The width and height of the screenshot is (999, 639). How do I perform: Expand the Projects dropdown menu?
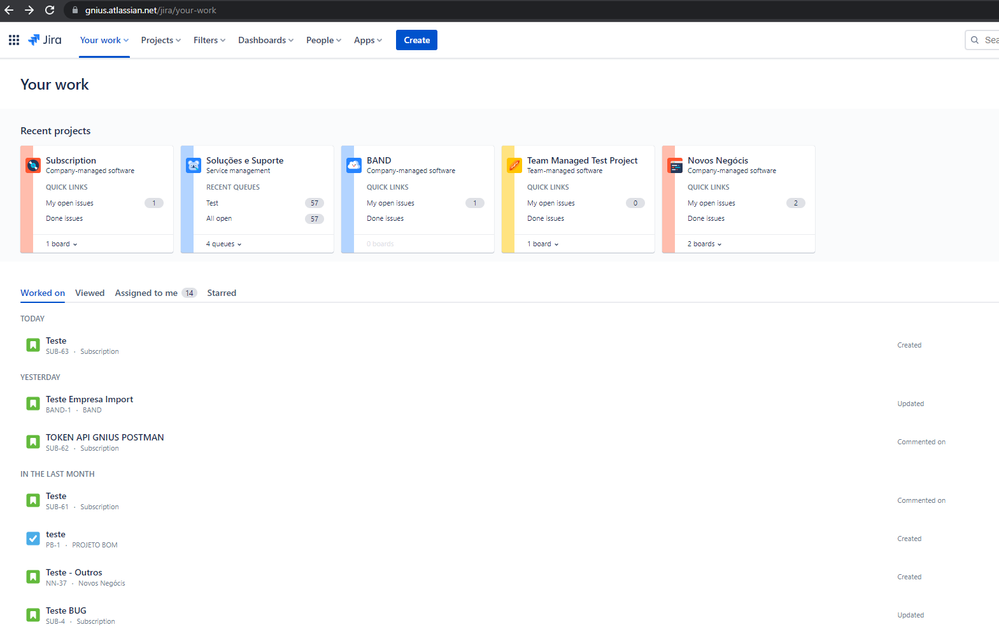(161, 40)
